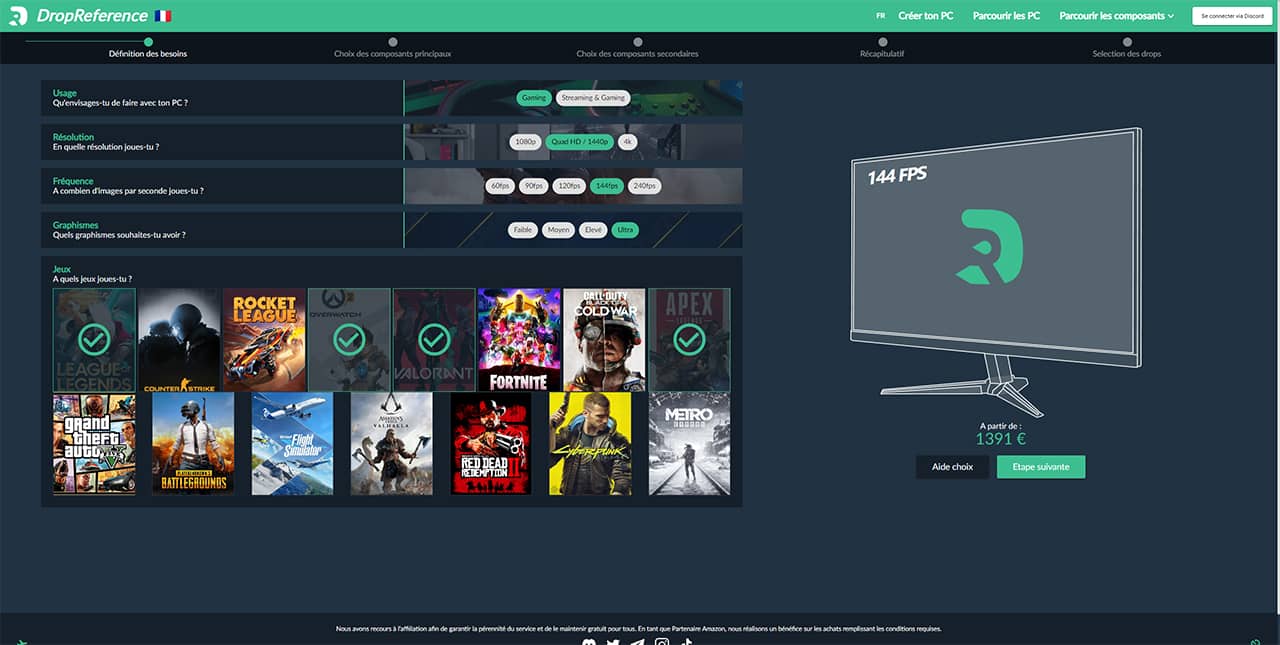The image size is (1280, 645).
Task: Select the Grand Theft Auto V cover
Action: coord(94,444)
